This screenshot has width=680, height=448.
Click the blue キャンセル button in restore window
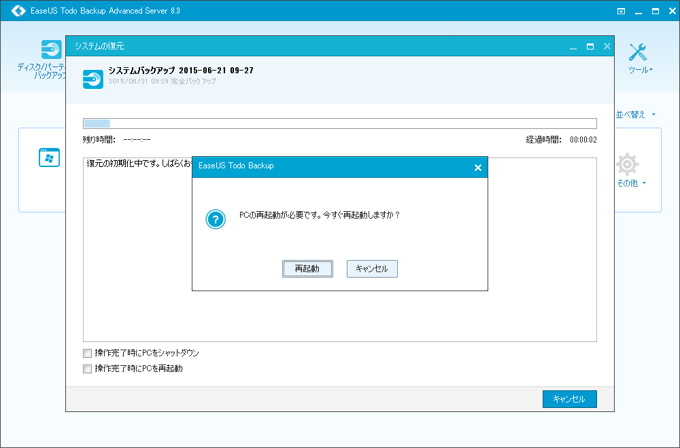coord(569,399)
